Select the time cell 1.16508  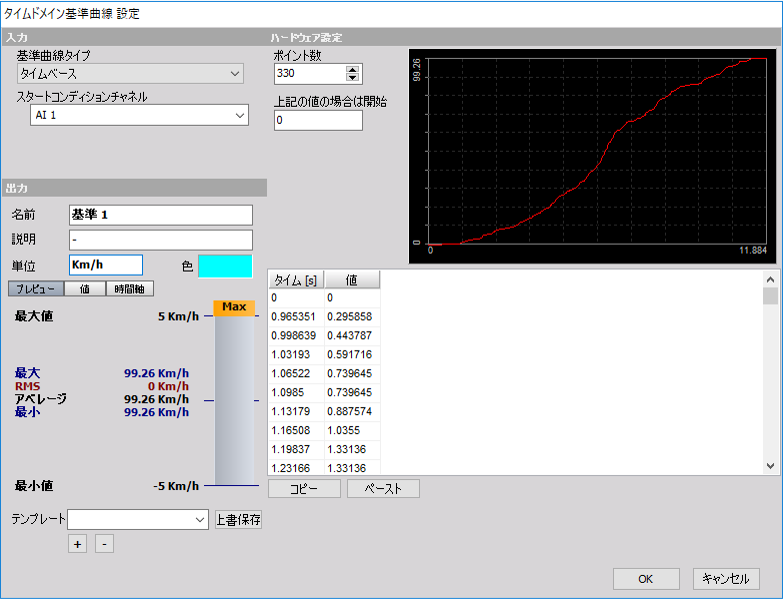coord(296,431)
